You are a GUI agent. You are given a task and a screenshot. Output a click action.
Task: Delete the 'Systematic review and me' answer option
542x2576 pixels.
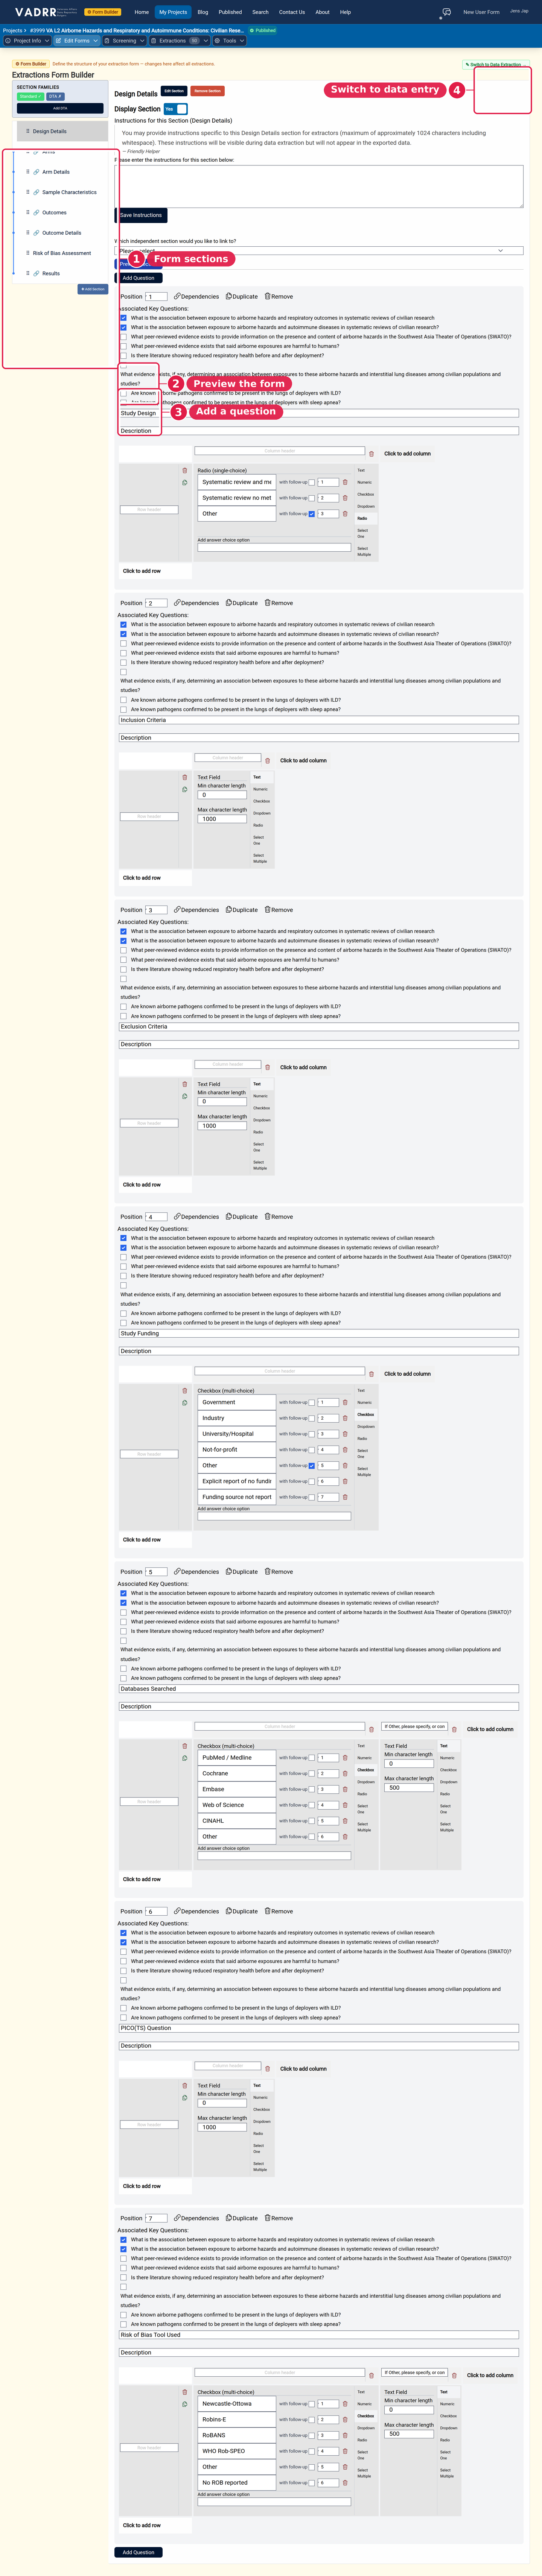345,482
